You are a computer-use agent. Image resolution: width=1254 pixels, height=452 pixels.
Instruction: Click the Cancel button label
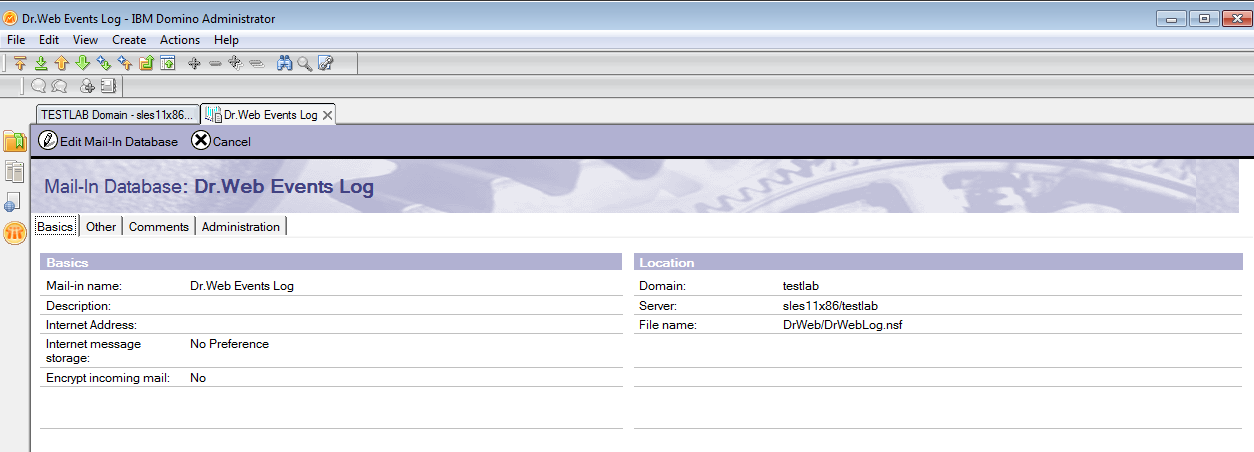[232, 142]
